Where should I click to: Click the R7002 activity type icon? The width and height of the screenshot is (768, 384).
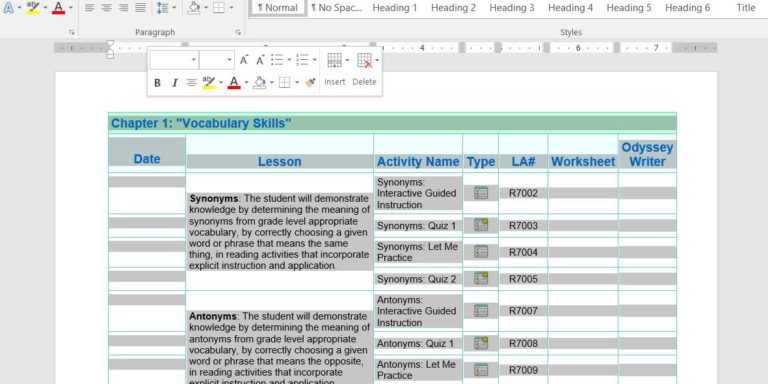coord(481,193)
